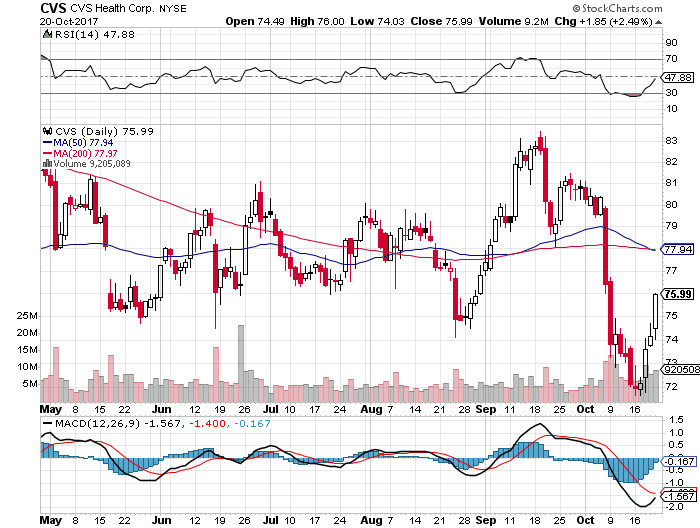Click the 77.94 moving average price tag
700x528 pixels.
[678, 249]
